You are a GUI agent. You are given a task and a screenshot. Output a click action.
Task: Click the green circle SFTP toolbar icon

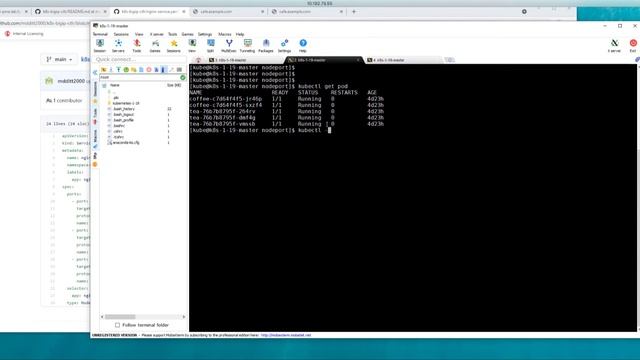point(126,70)
